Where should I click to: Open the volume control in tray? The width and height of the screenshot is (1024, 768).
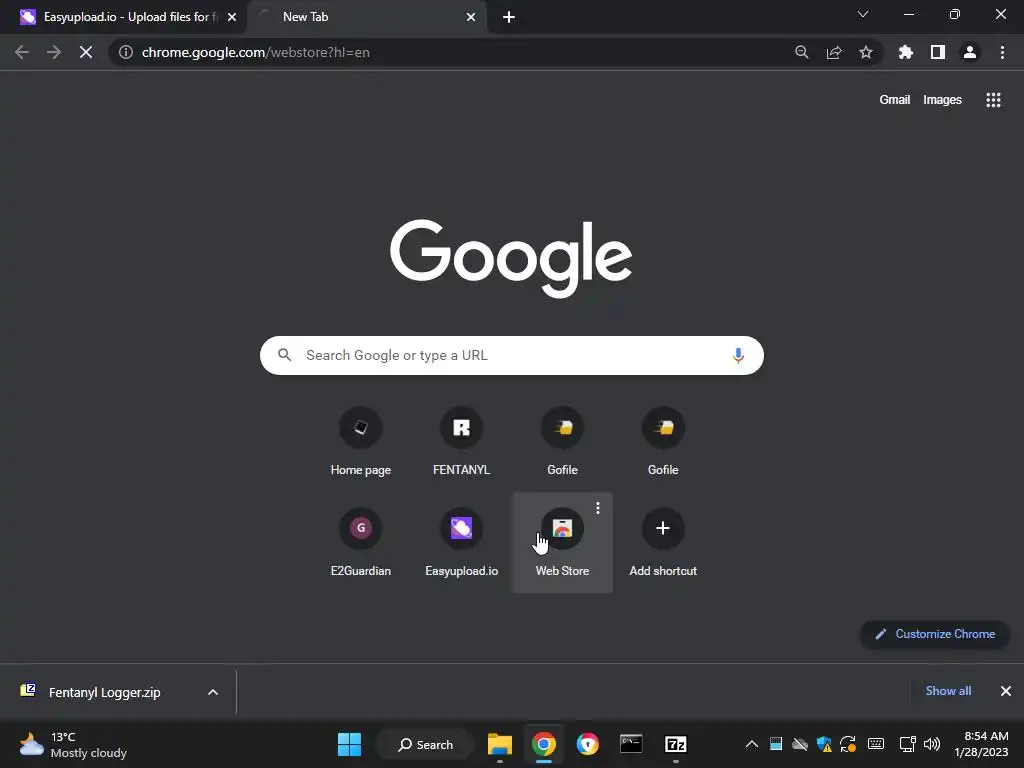933,744
